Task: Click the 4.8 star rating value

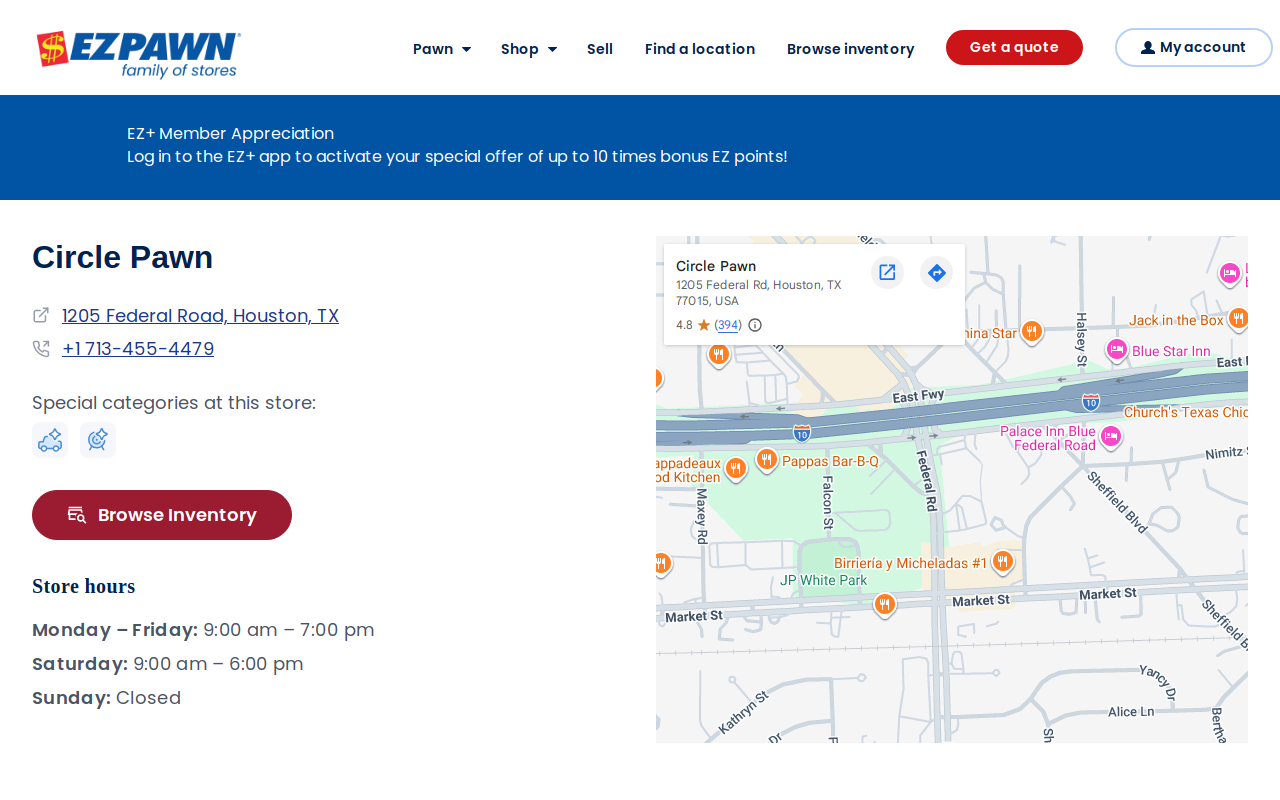Action: click(684, 325)
